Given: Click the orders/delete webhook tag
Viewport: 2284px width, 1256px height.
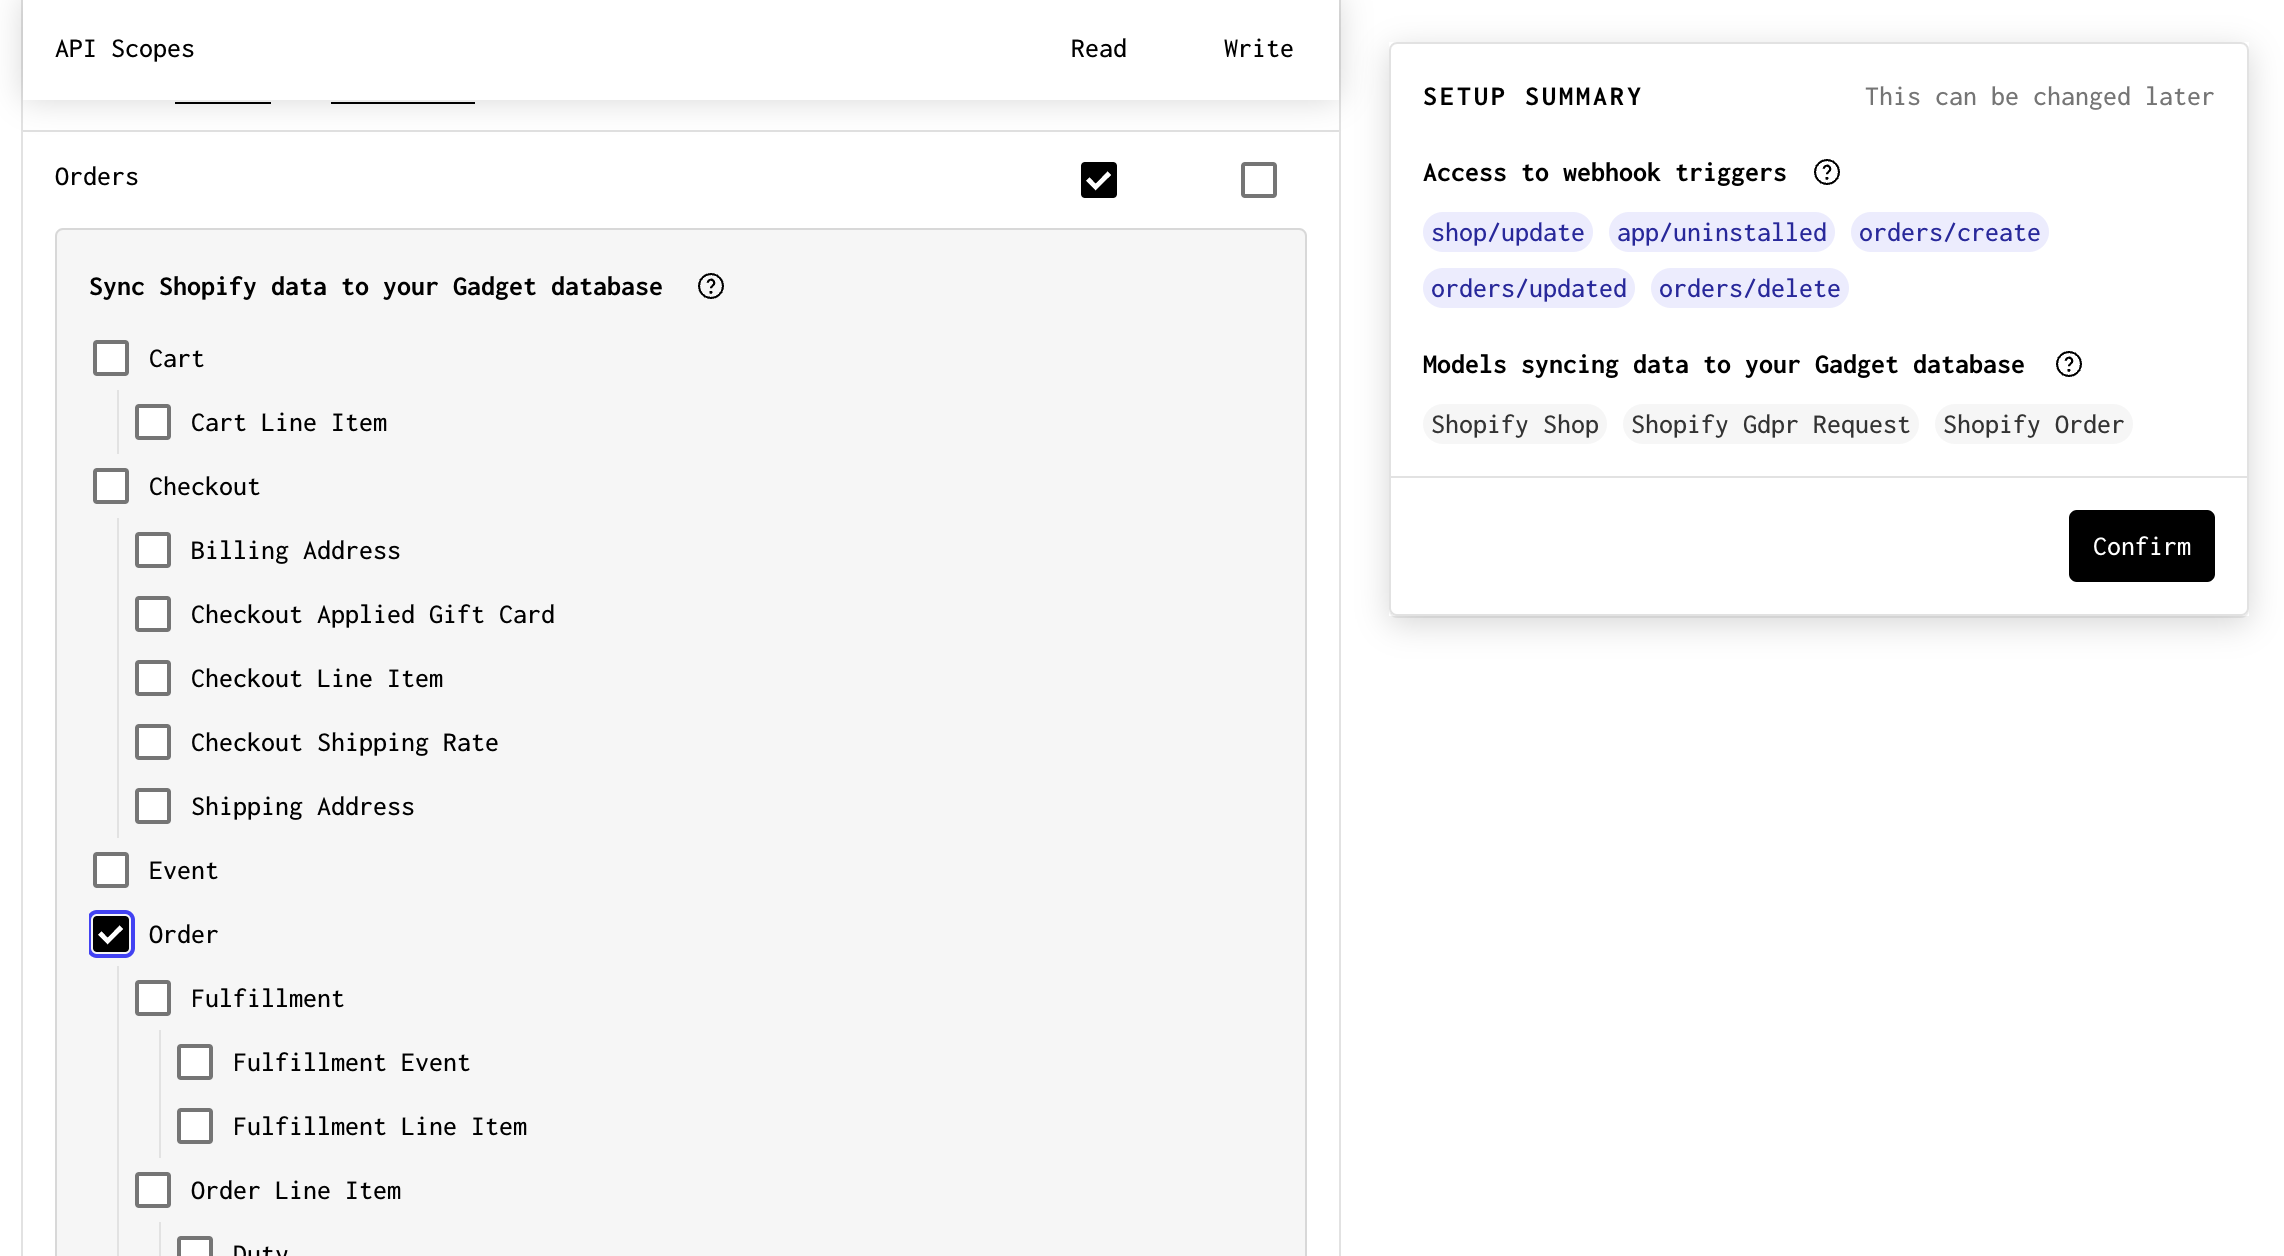Looking at the screenshot, I should (1749, 288).
